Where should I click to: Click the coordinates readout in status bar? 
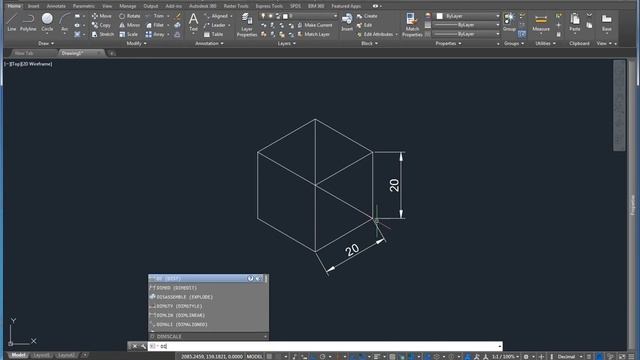click(x=211, y=357)
